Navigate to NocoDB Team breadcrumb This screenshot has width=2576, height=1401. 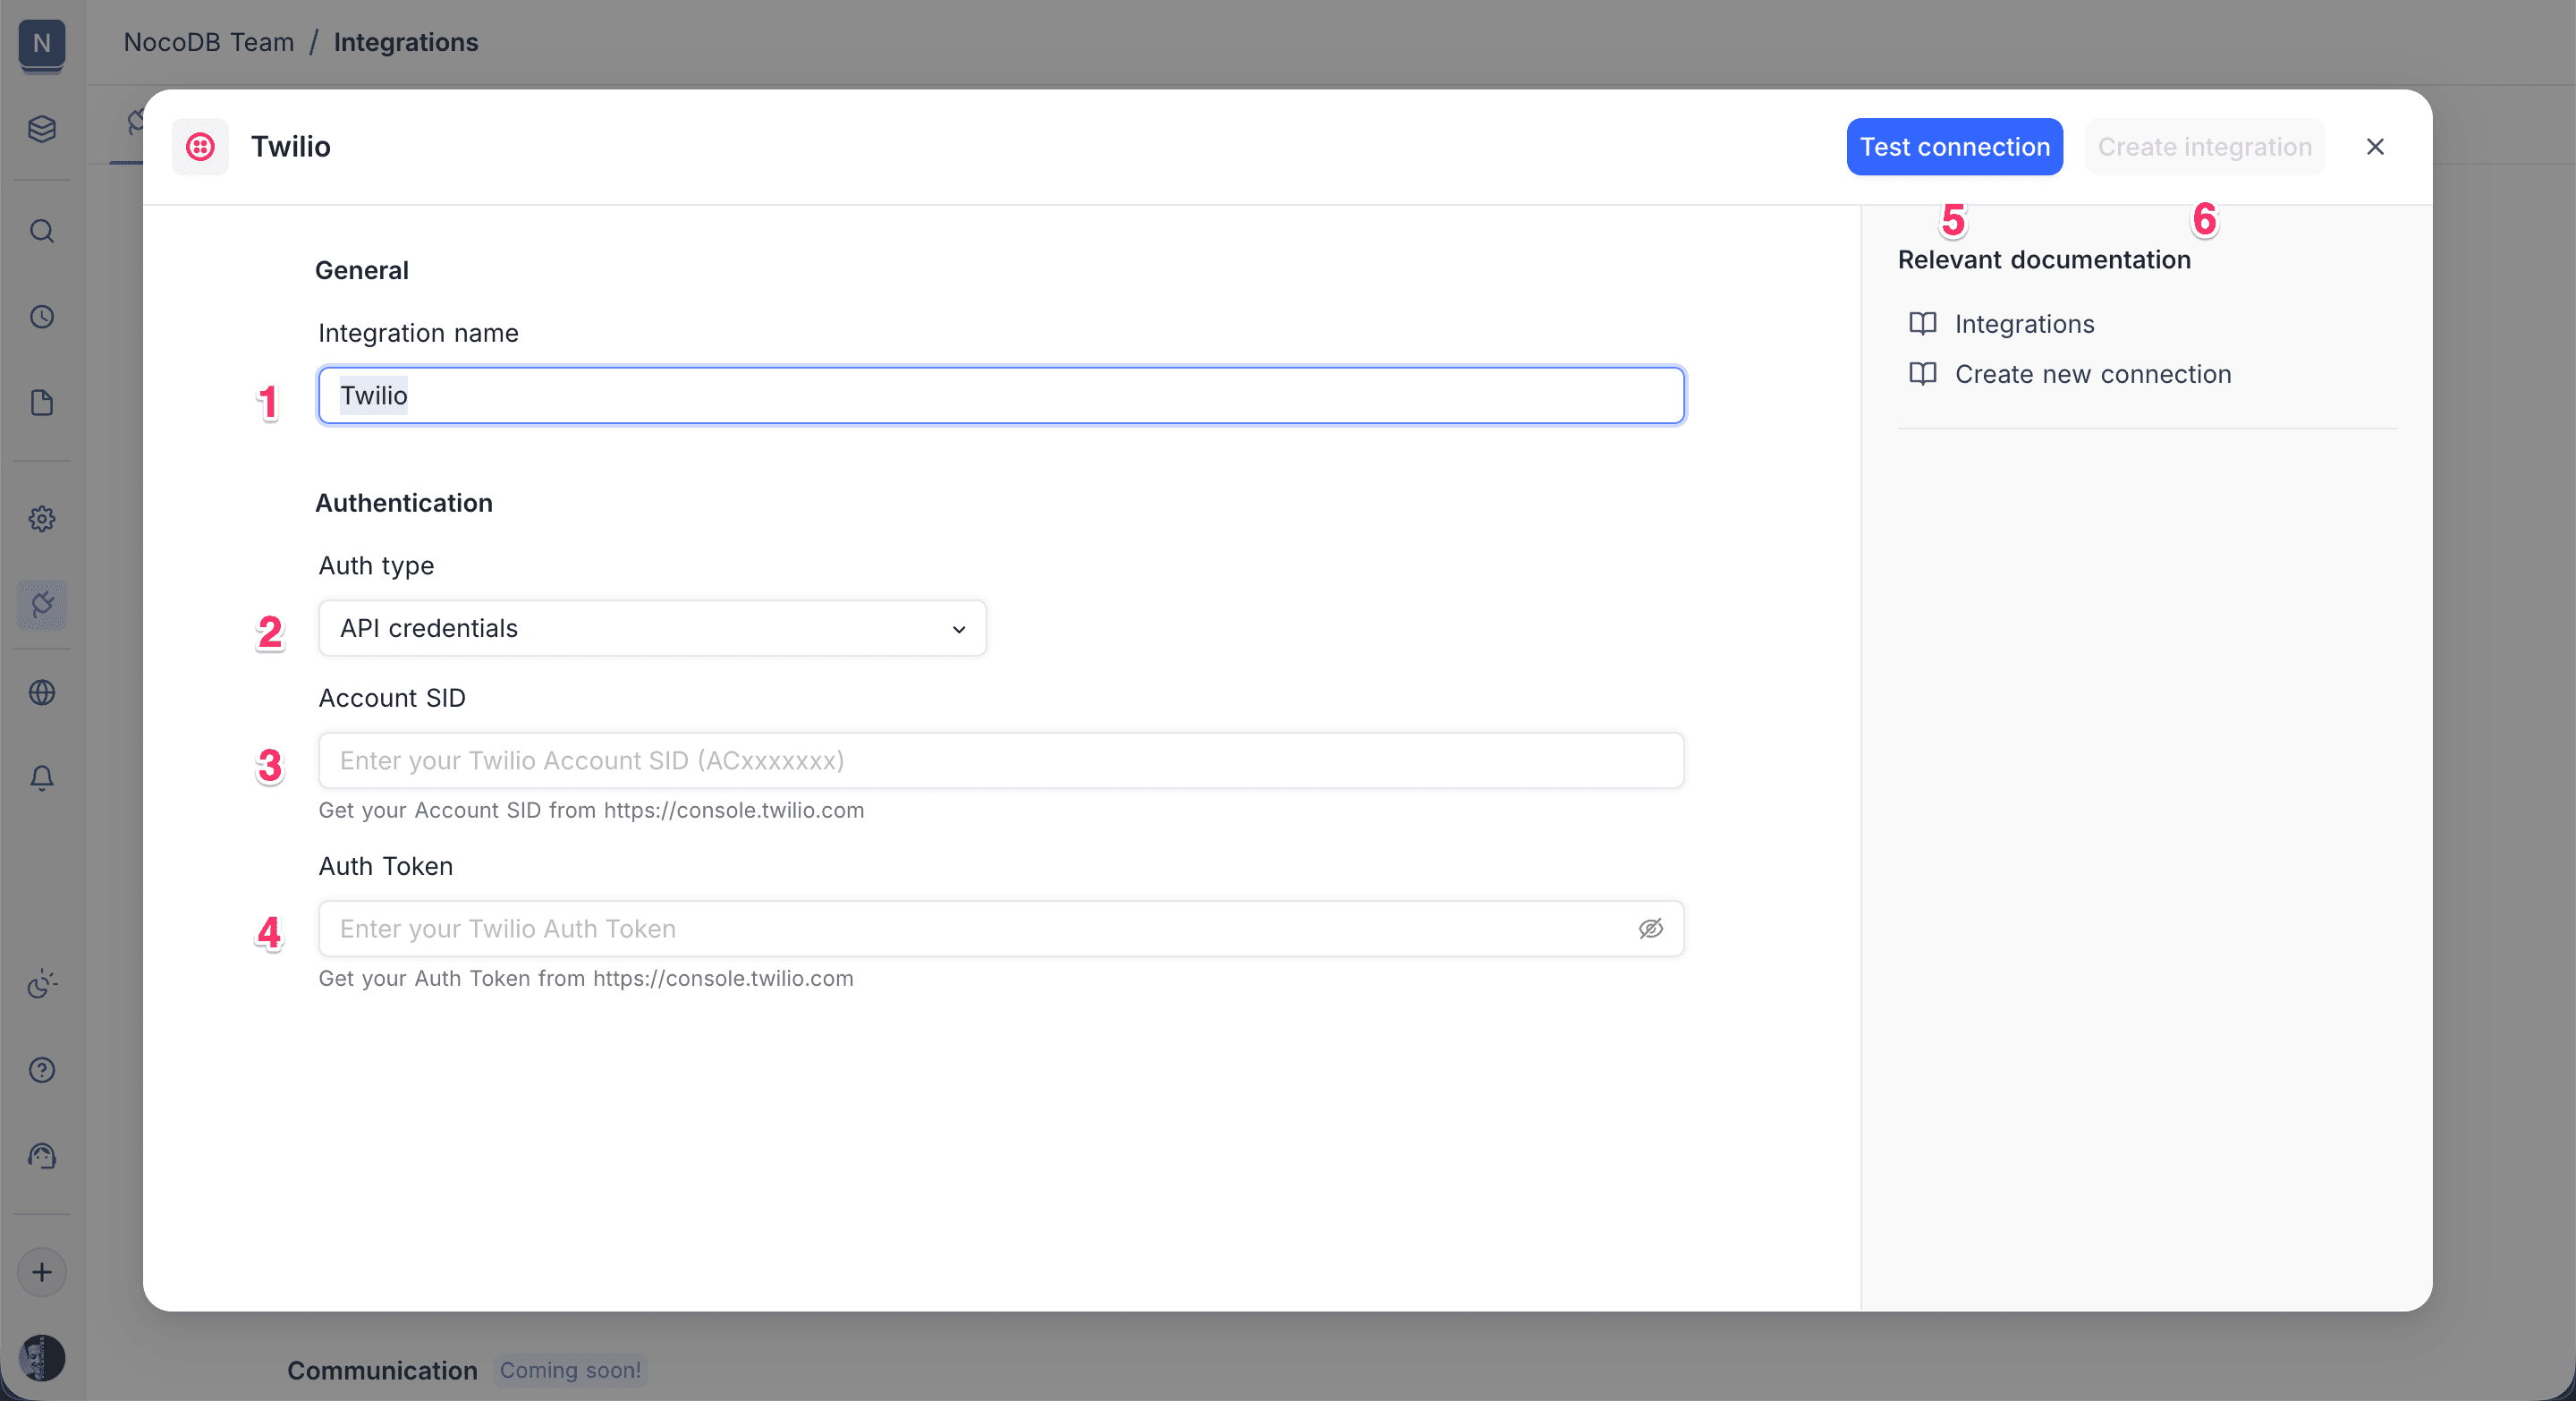click(x=208, y=42)
